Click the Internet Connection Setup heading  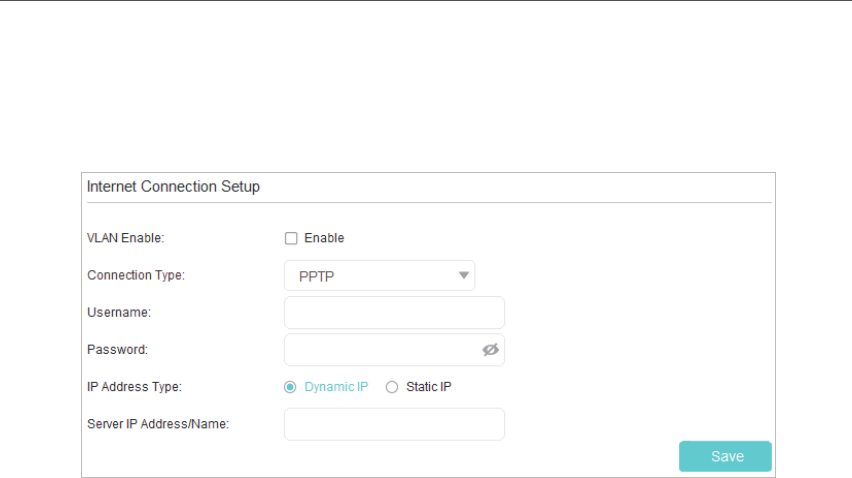point(173,187)
